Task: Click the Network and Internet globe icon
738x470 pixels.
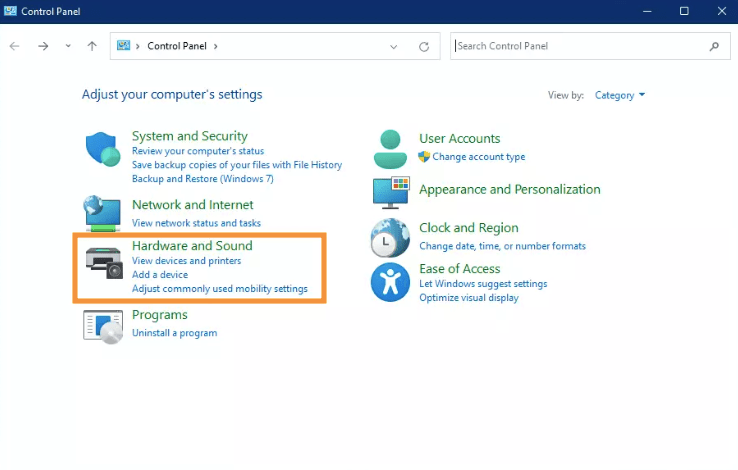Action: pyautogui.click(x=103, y=213)
